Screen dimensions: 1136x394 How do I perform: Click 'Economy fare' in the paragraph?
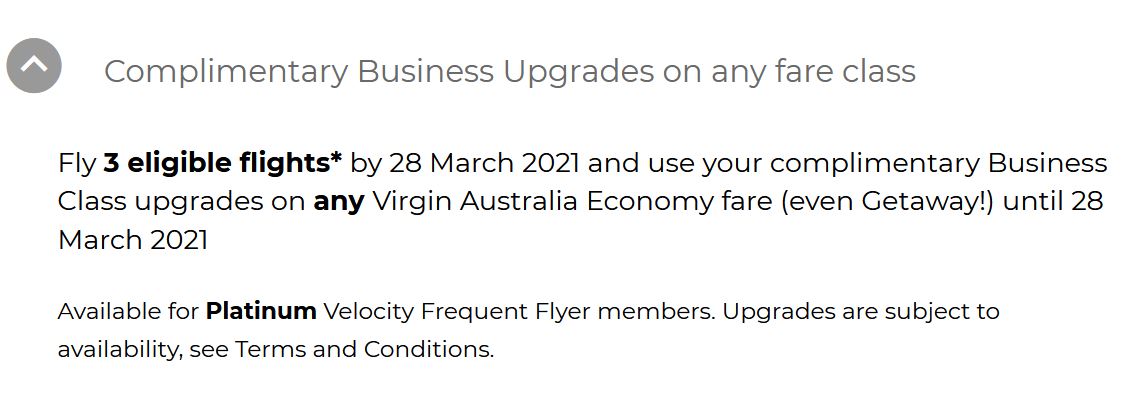click(x=679, y=202)
